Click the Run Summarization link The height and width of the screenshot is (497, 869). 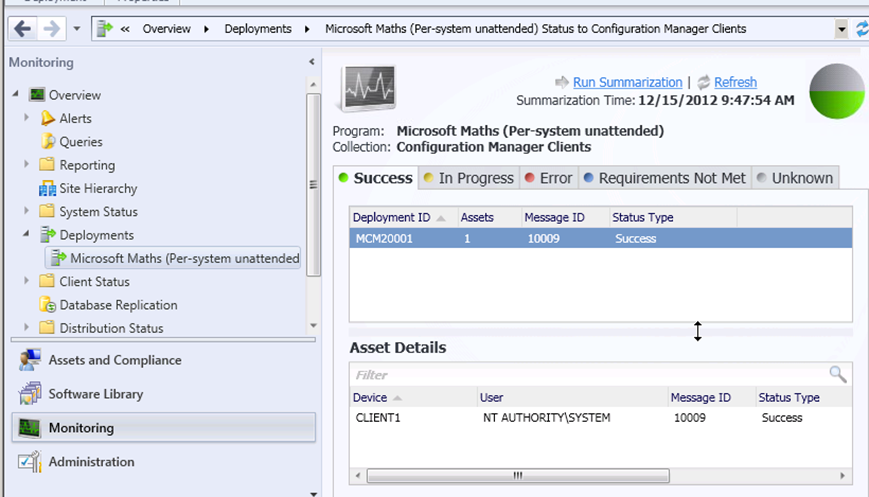click(x=627, y=82)
